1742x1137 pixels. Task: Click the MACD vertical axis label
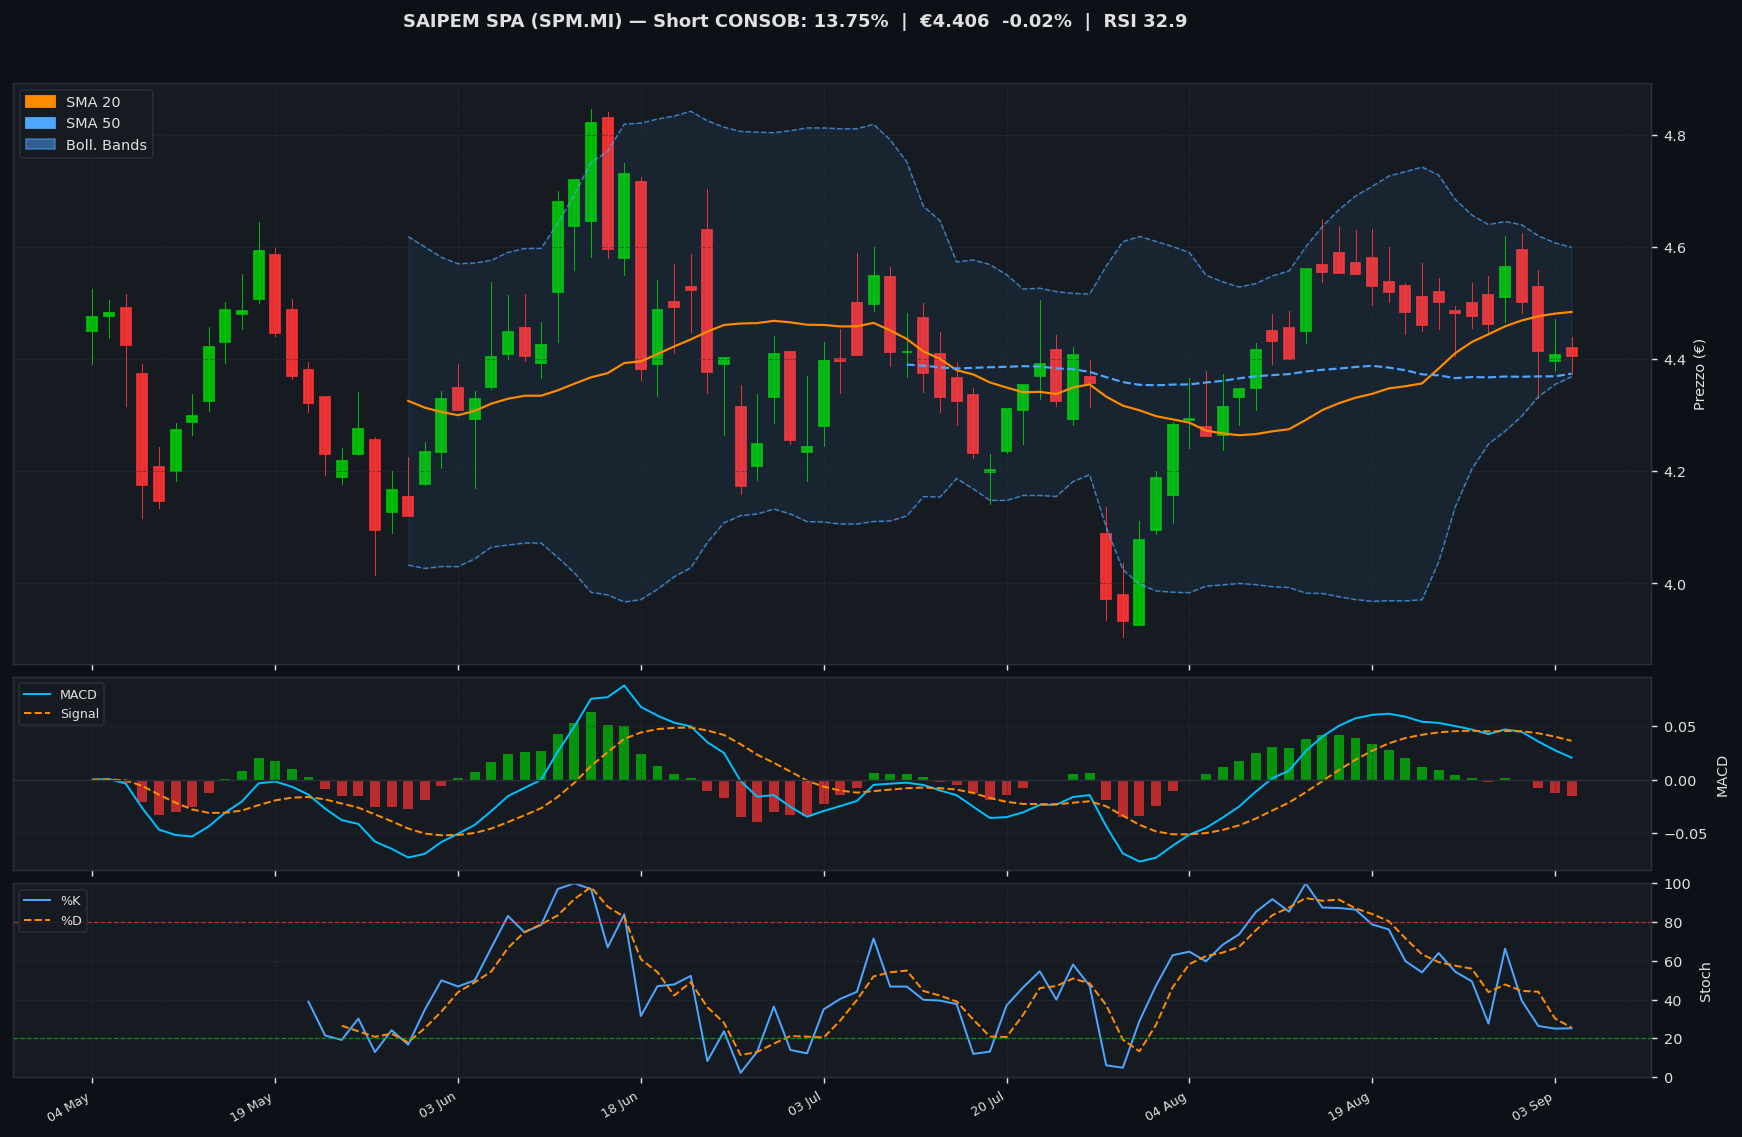pyautogui.click(x=1722, y=776)
